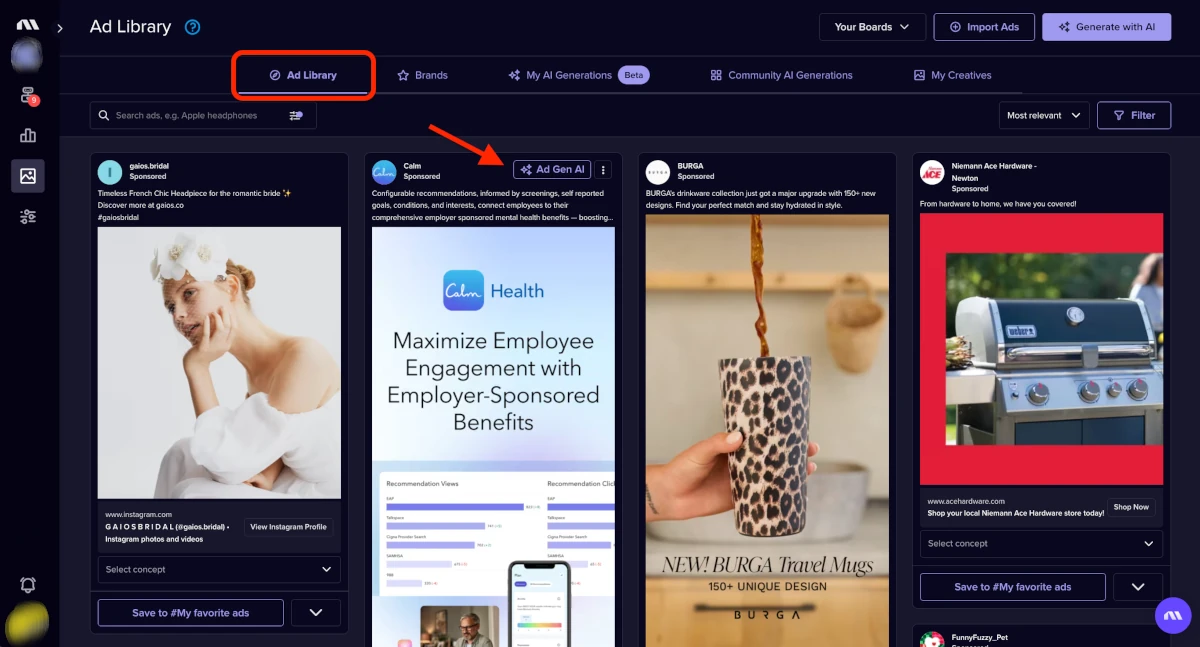Viewport: 1200px width, 647px height.
Task: Open the Calm Health ad creative
Action: coord(493,437)
